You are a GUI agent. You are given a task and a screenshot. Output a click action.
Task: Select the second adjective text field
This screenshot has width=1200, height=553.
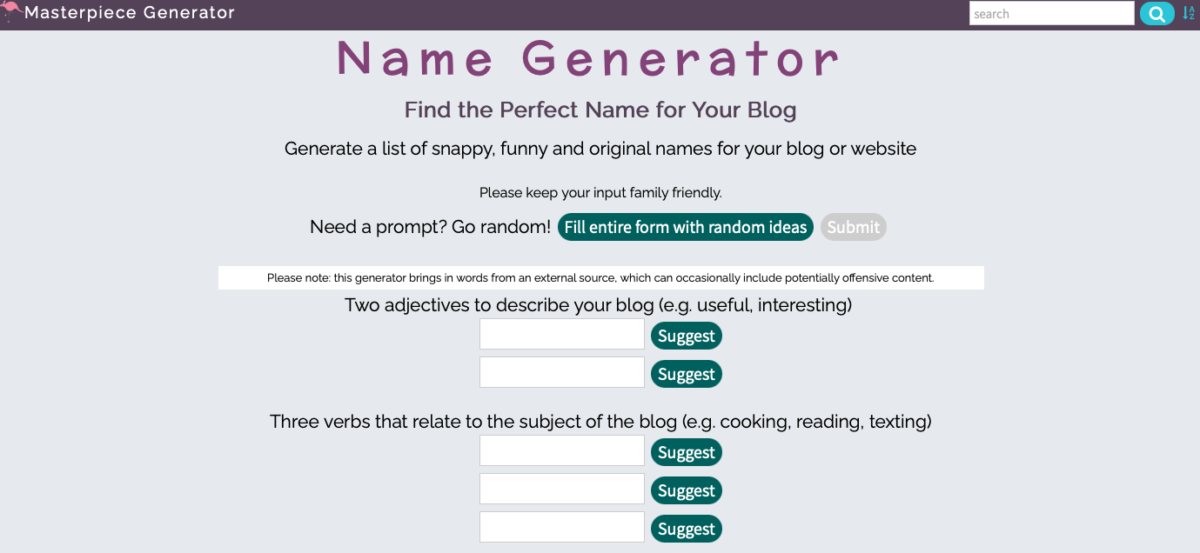pyautogui.click(x=562, y=373)
